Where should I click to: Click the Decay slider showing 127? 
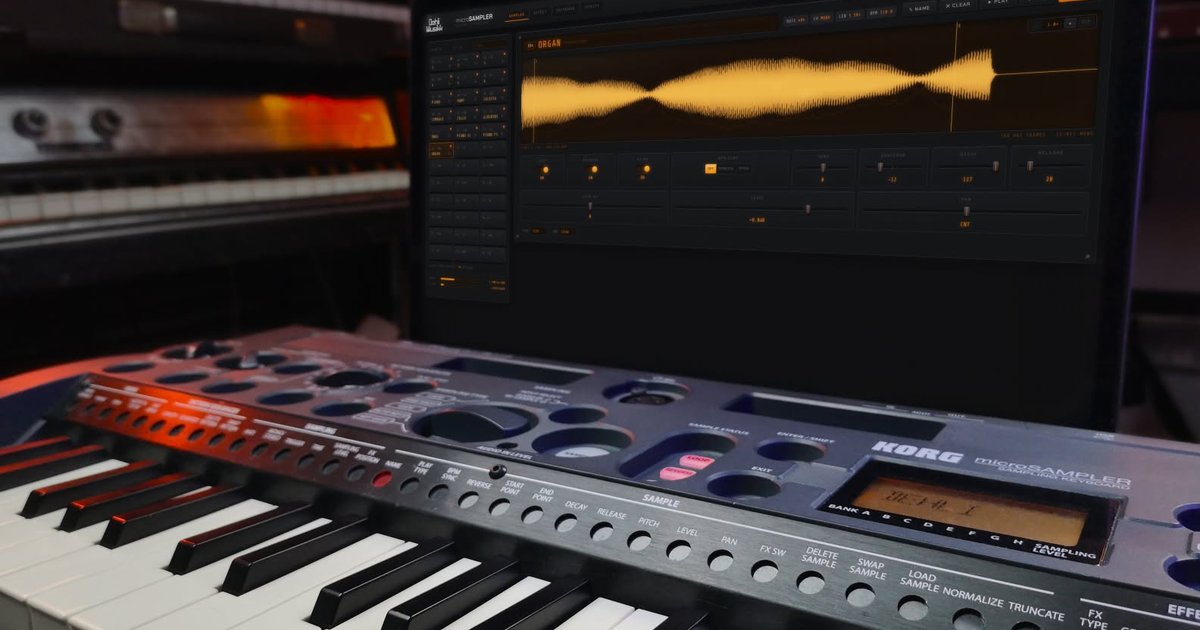[968, 166]
